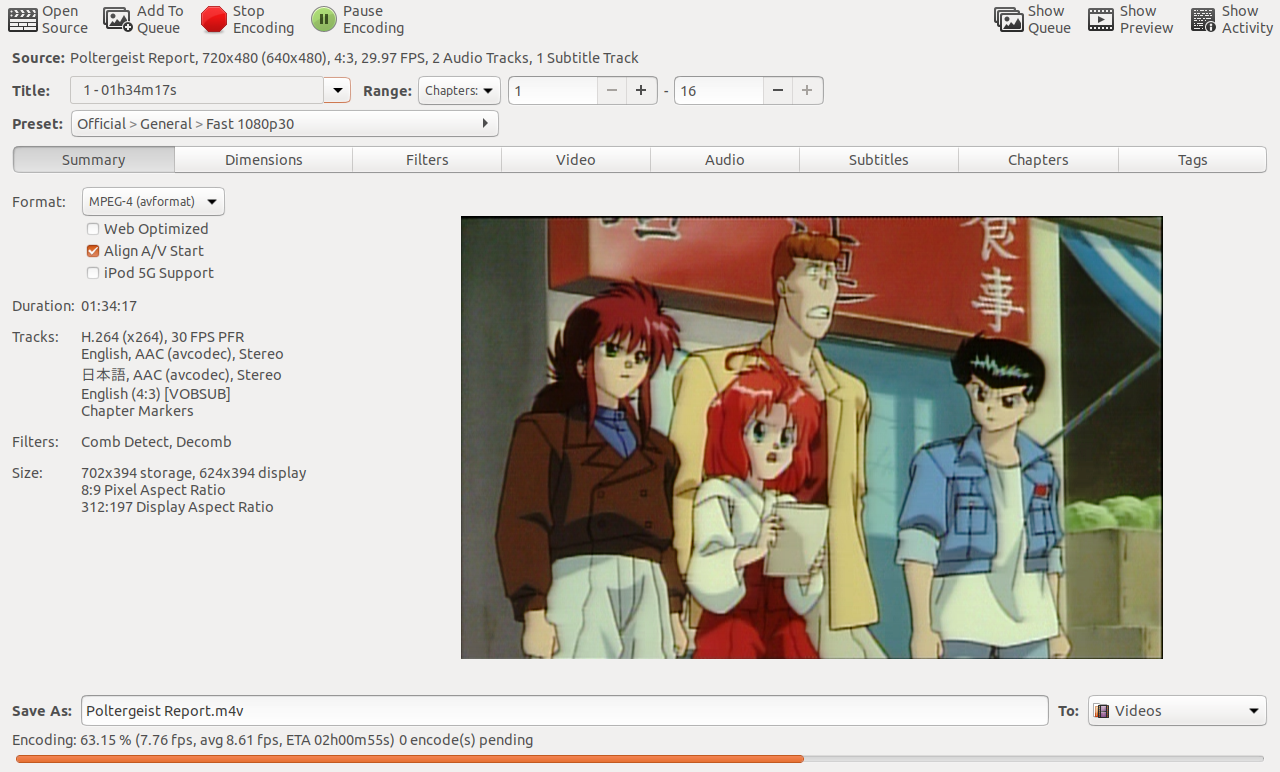The height and width of the screenshot is (772, 1280).
Task: Click the encoding progress bar
Action: pos(640,759)
